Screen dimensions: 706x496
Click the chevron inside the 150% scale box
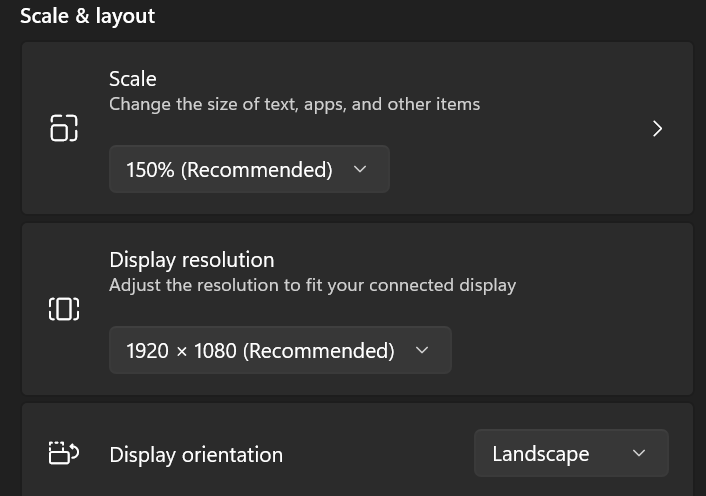(360, 169)
